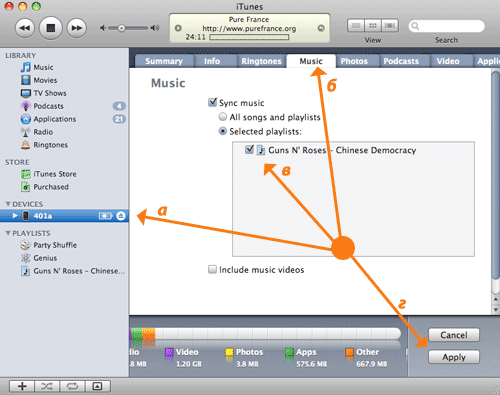The image size is (500, 395).
Task: Toggle the Sync music checkbox
Action: tap(212, 102)
